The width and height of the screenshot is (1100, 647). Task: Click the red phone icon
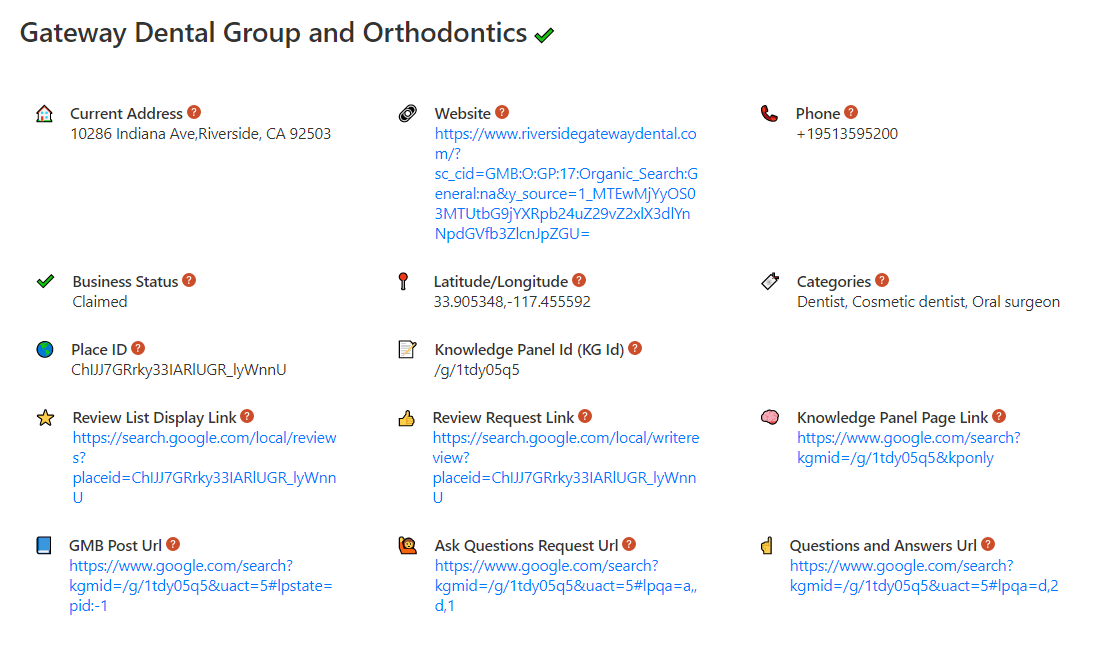click(x=769, y=114)
